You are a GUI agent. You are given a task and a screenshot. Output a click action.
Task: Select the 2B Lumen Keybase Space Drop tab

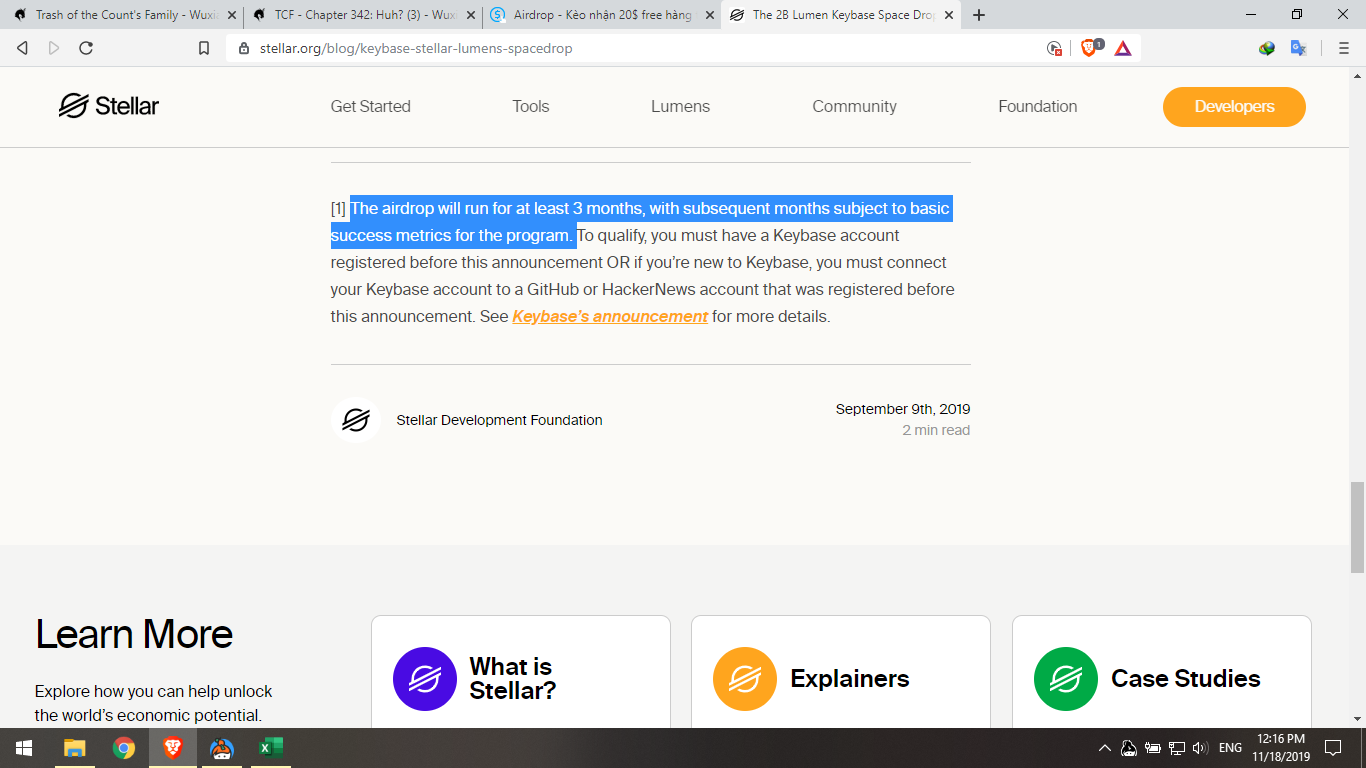coord(840,15)
